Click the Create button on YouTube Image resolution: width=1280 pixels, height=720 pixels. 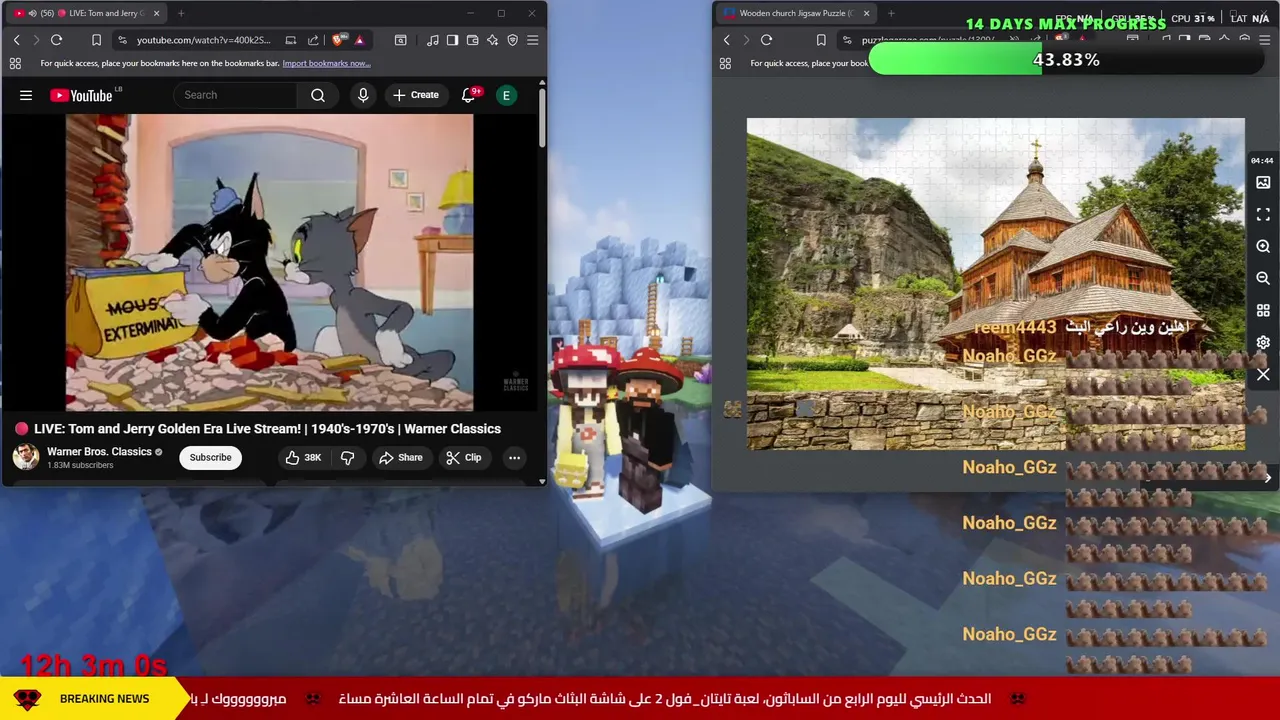tap(416, 95)
